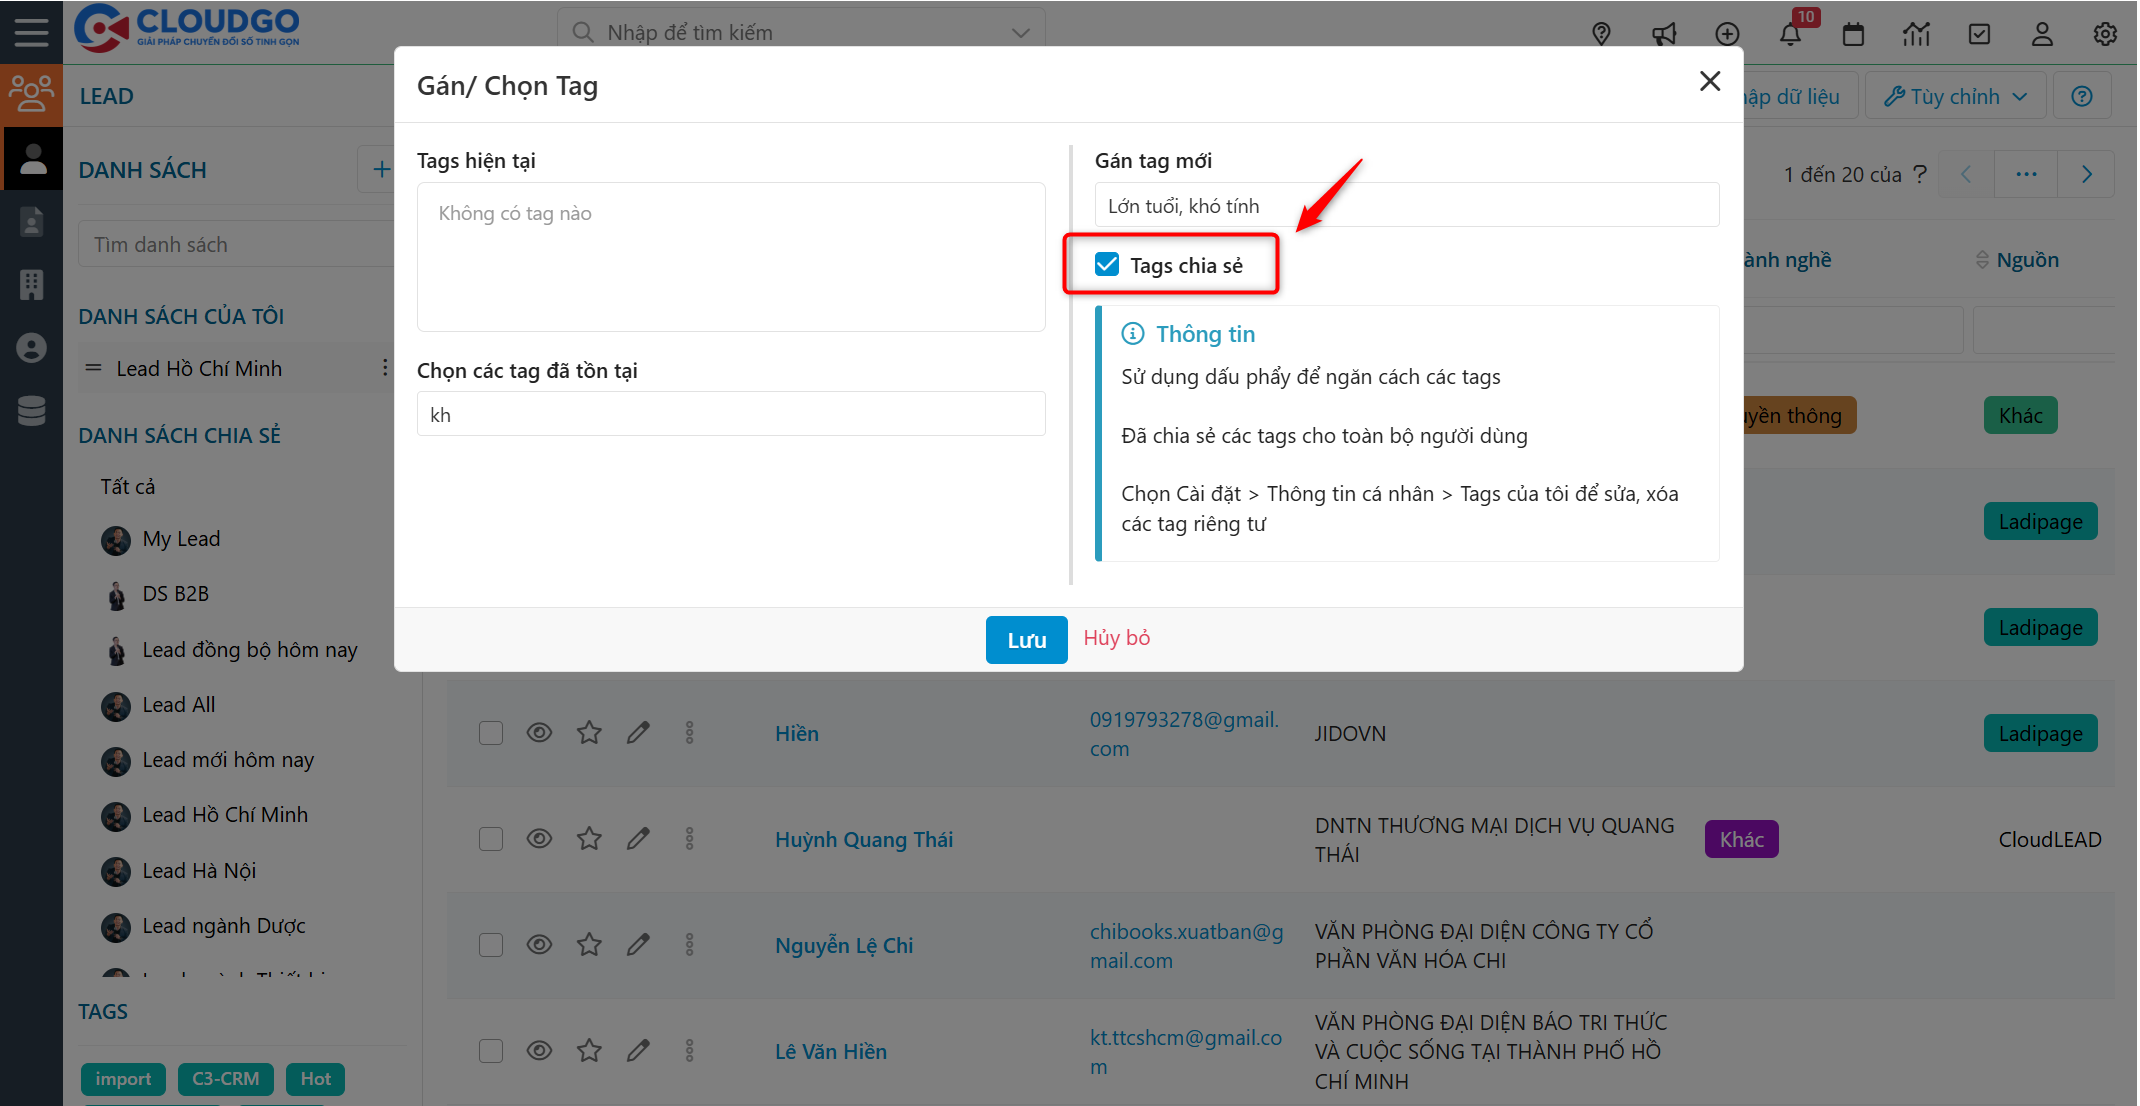Click the Hủy bỏ cancel link
This screenshot has width=2140, height=1106.
1116,638
